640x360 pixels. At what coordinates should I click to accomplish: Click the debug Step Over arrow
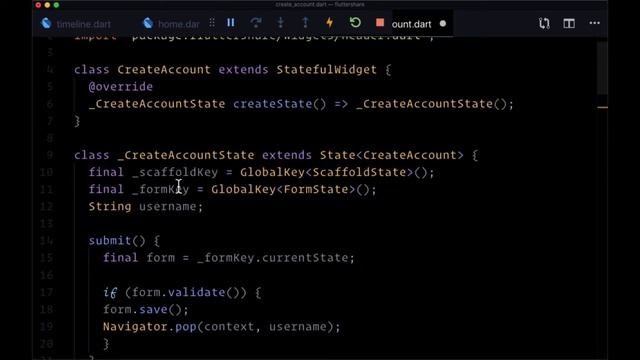tap(256, 23)
